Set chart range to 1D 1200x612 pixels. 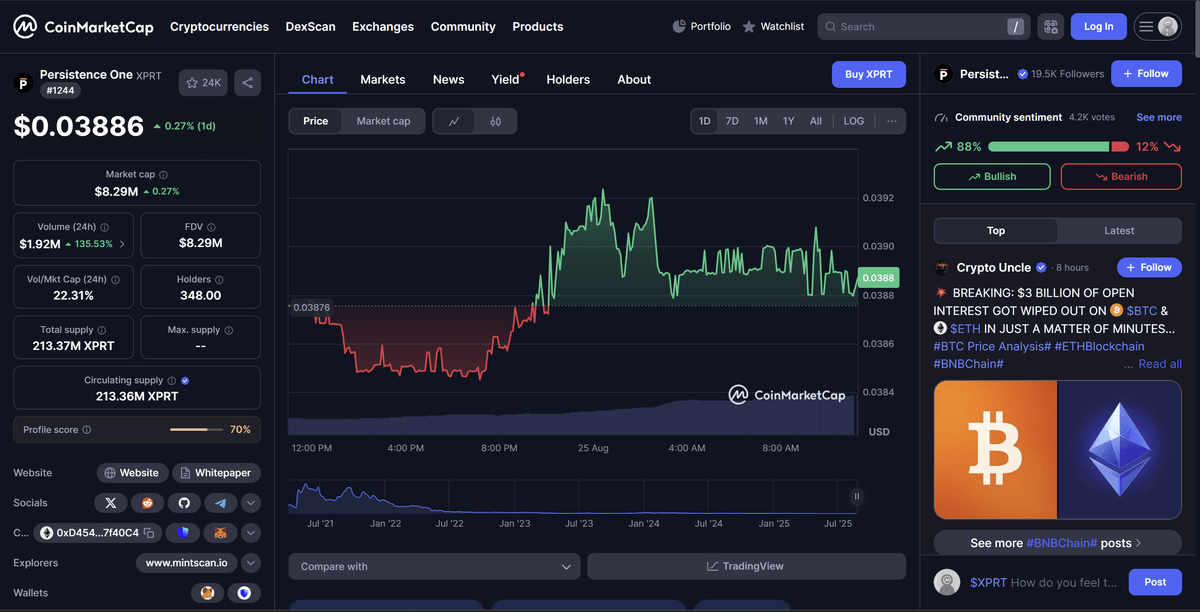(705, 121)
